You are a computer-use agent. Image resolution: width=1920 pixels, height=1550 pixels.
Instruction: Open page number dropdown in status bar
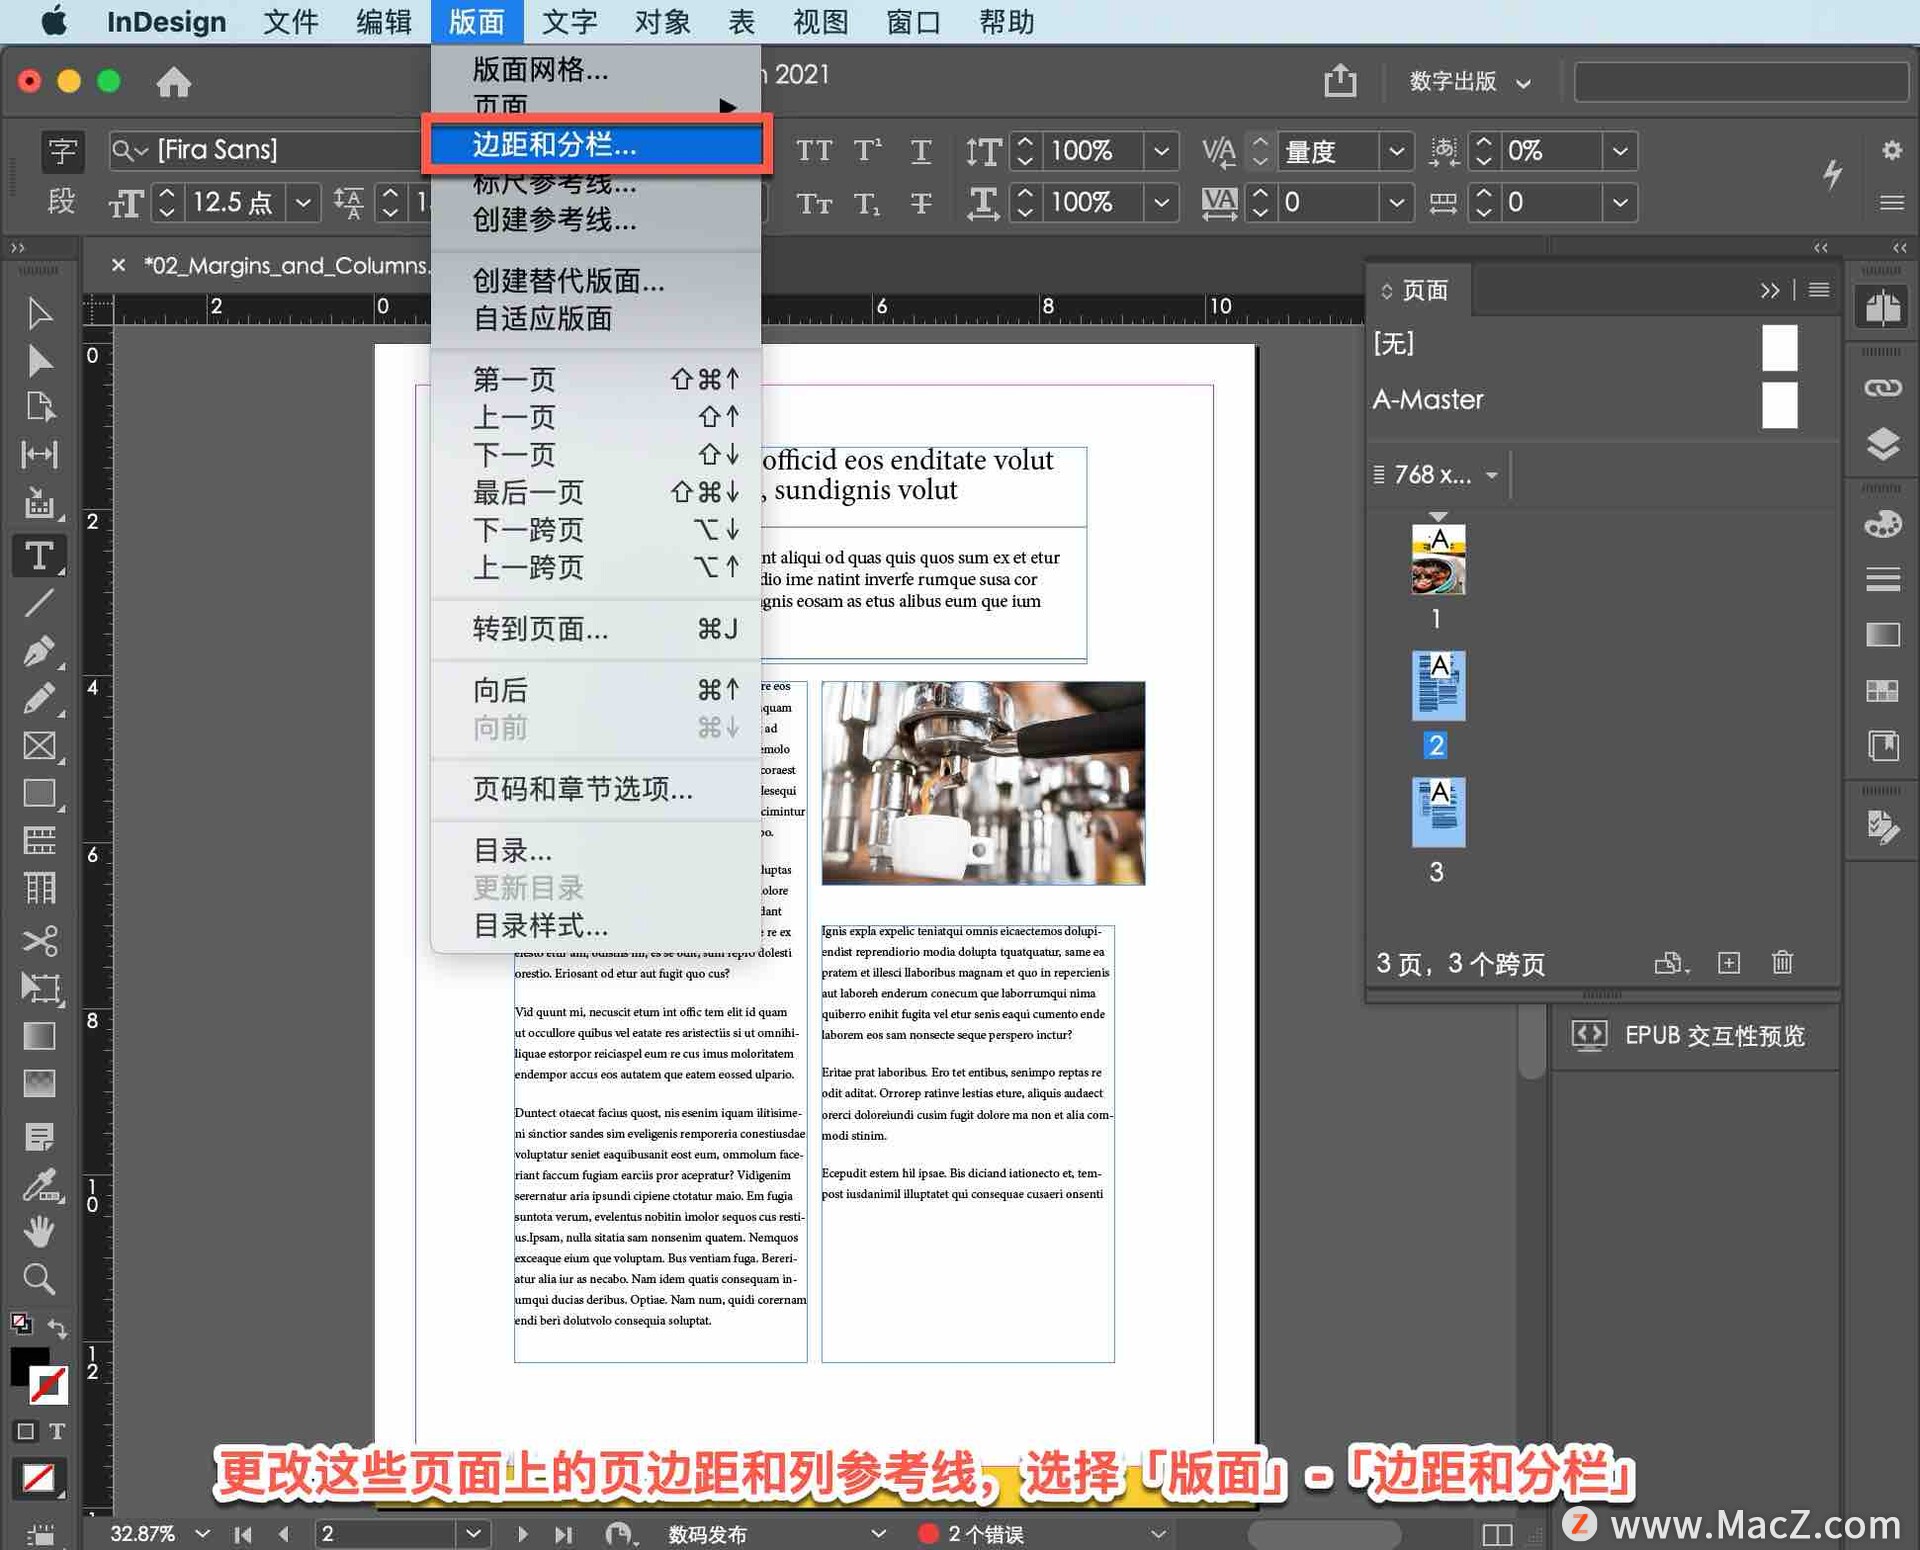[x=473, y=1533]
